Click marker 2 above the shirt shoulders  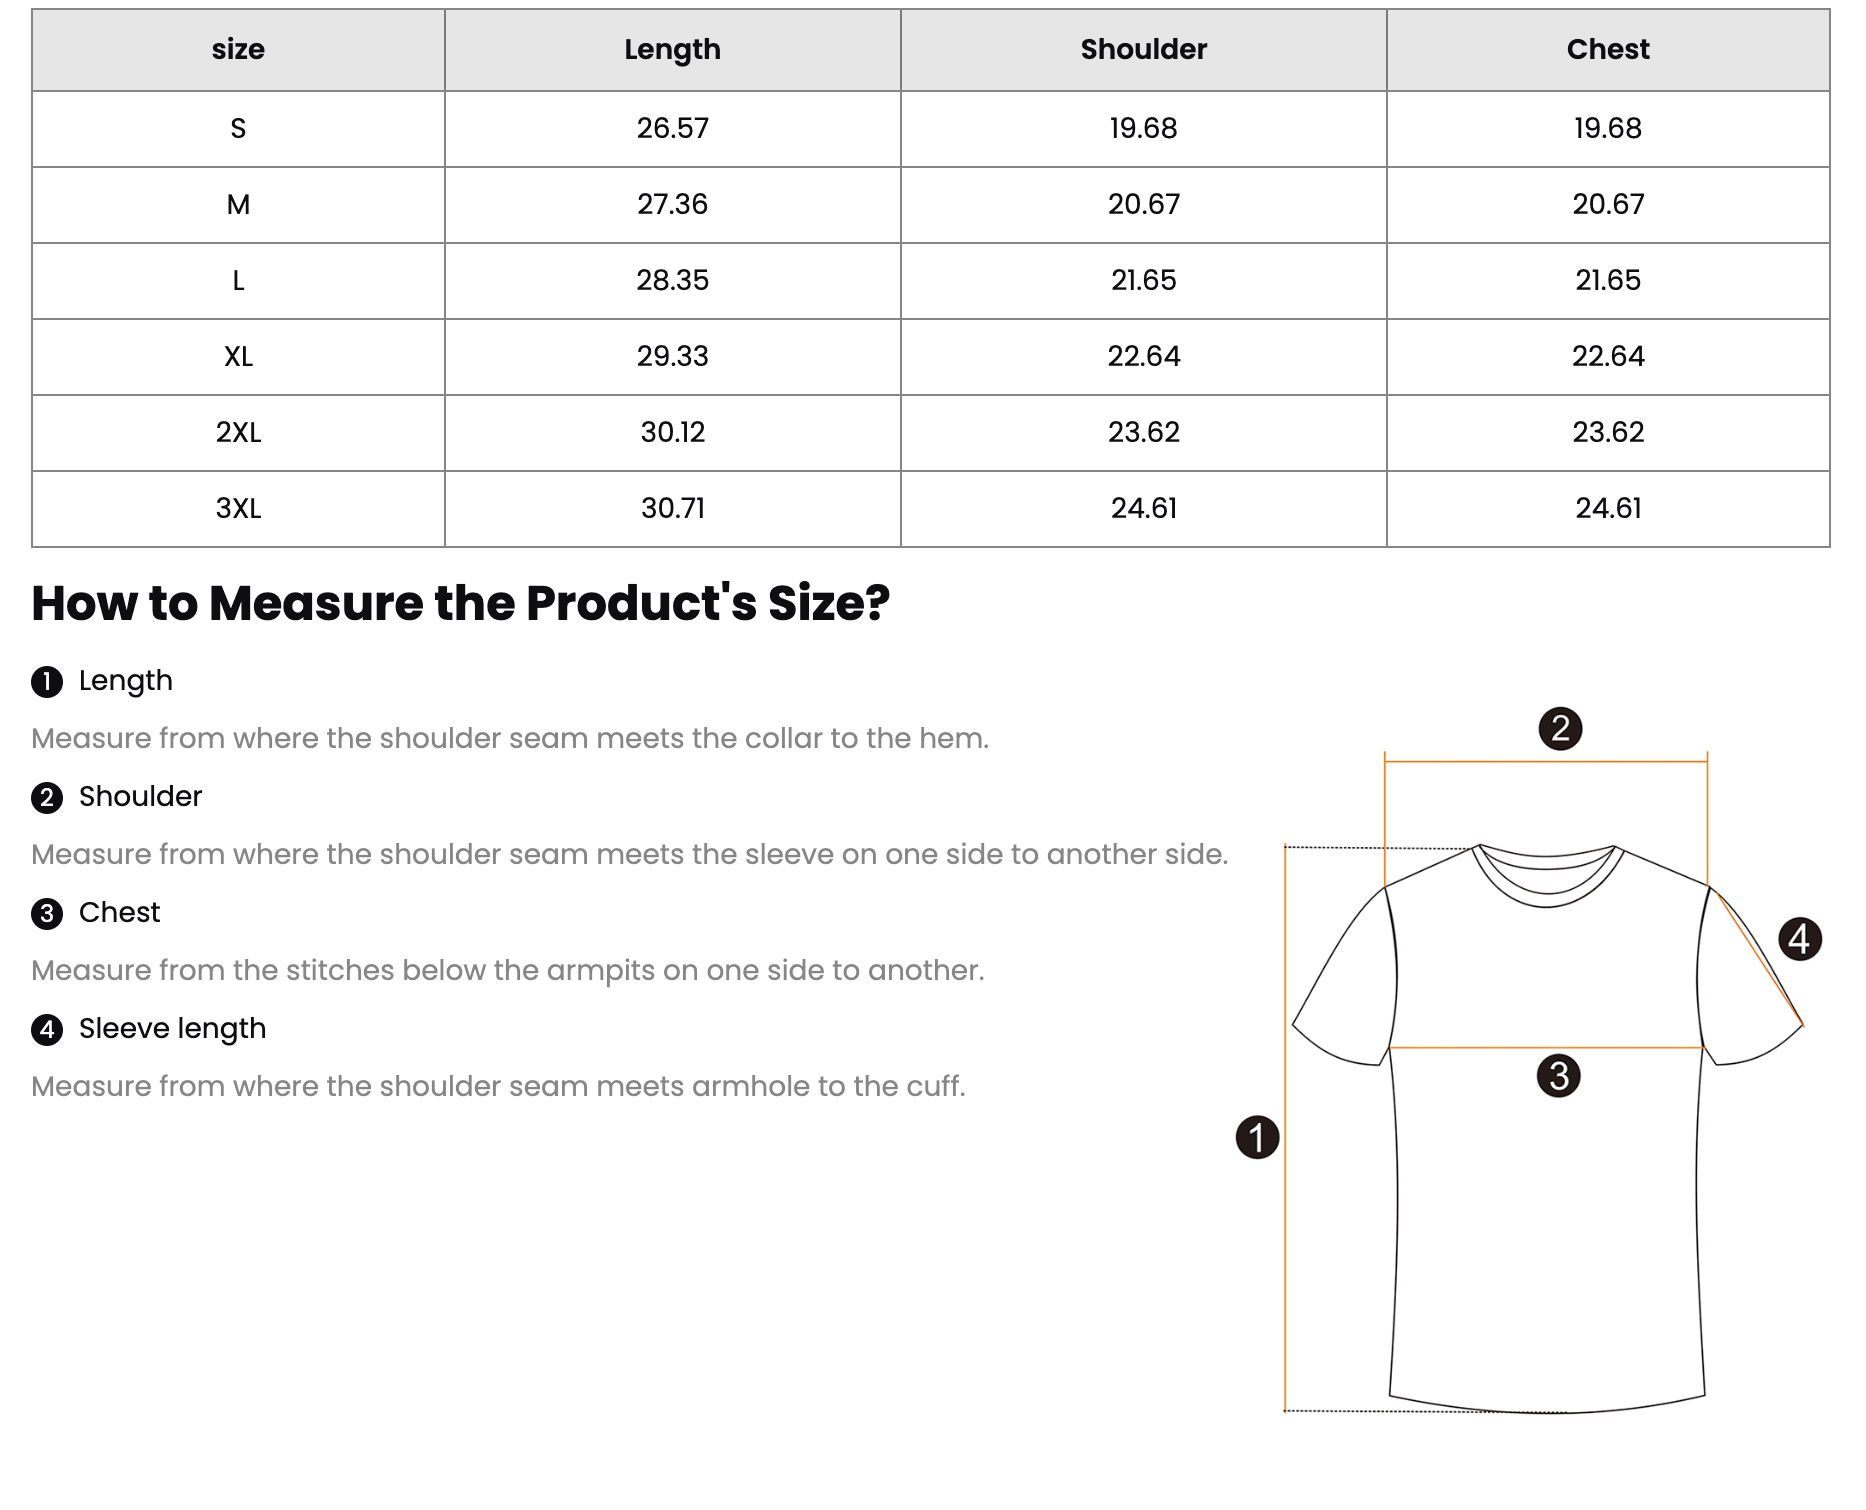pos(1560,728)
